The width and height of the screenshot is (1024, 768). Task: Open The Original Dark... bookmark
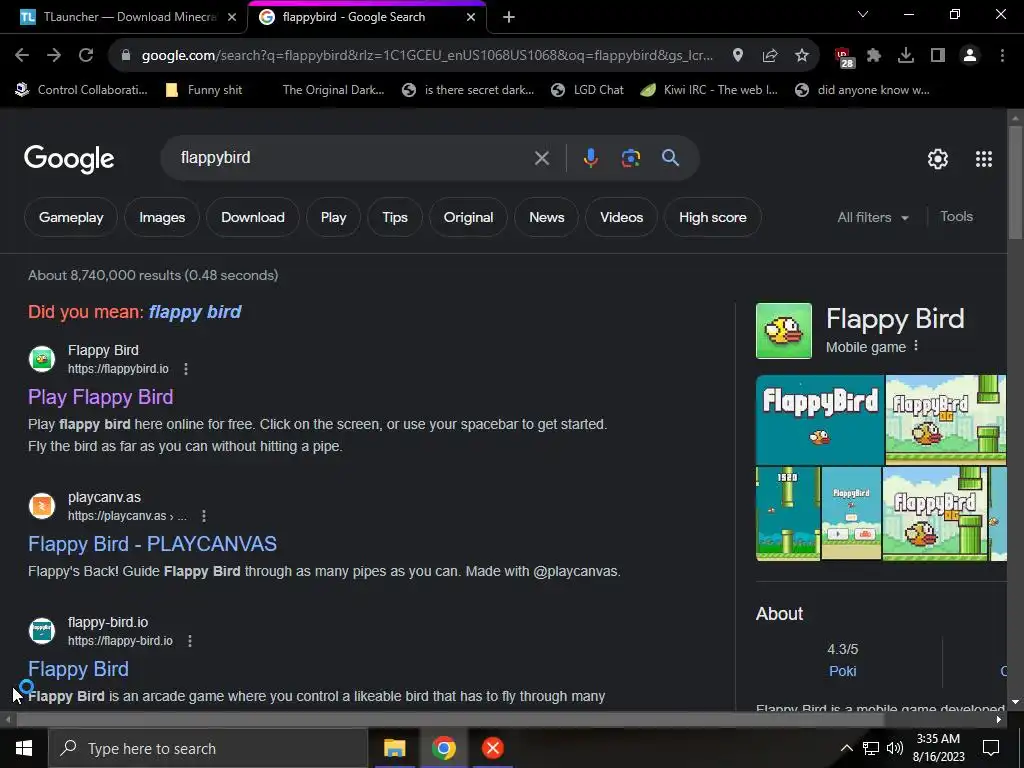tap(333, 90)
